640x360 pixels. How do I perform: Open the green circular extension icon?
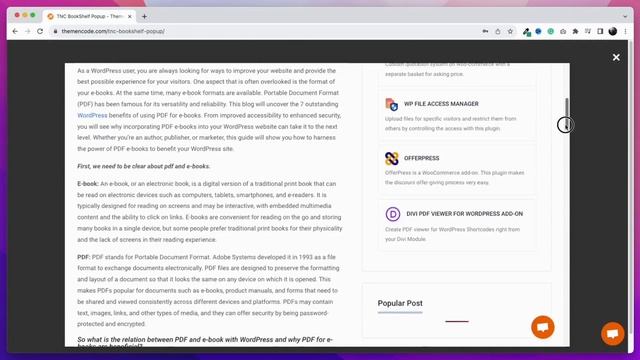pyautogui.click(x=551, y=31)
